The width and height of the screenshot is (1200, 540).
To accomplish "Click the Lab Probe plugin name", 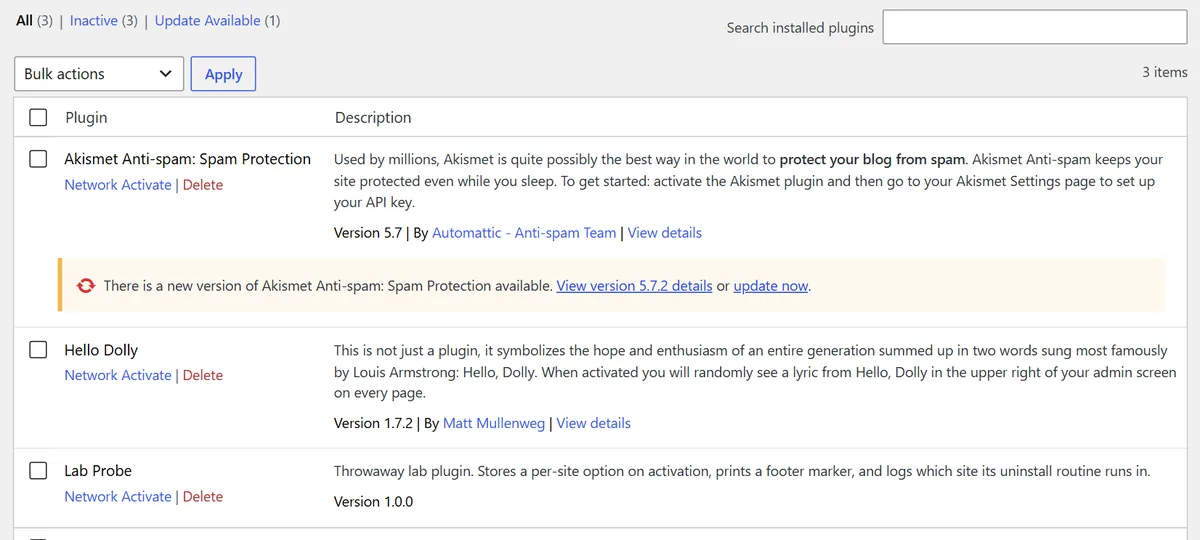I will coord(98,471).
